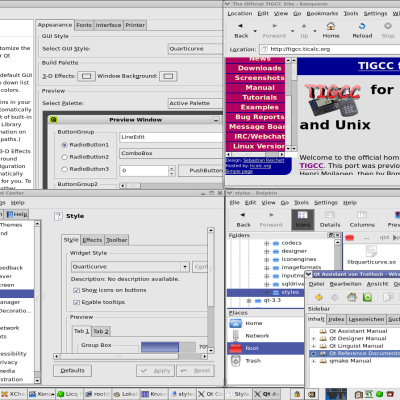Open Downloads link on TIGCC site
Screen dimensions: 400x400
click(x=259, y=68)
